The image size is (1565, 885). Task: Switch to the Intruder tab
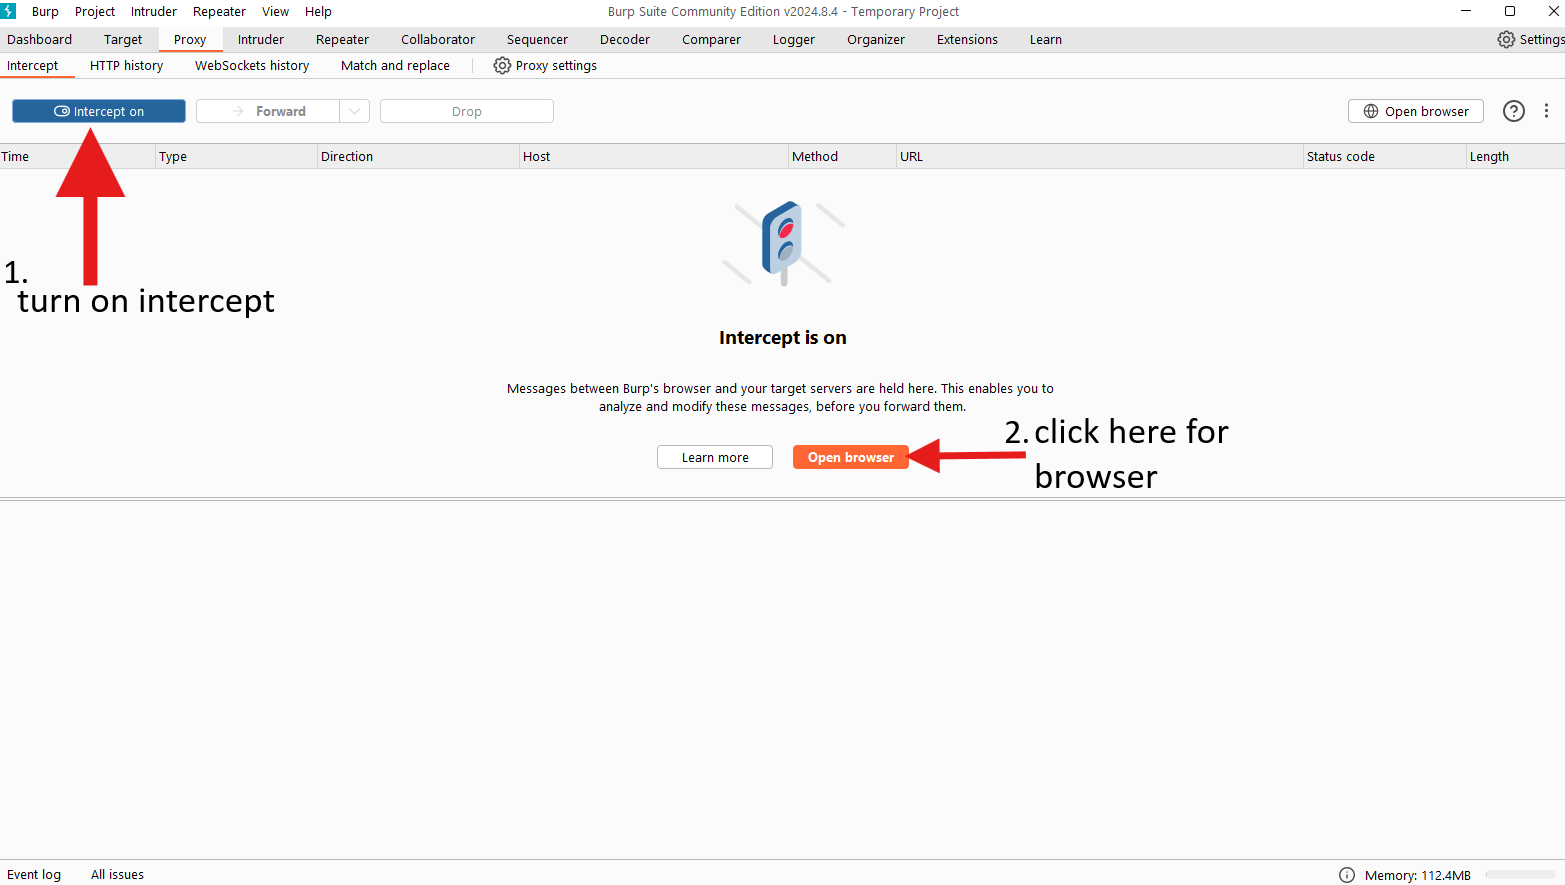tap(261, 39)
